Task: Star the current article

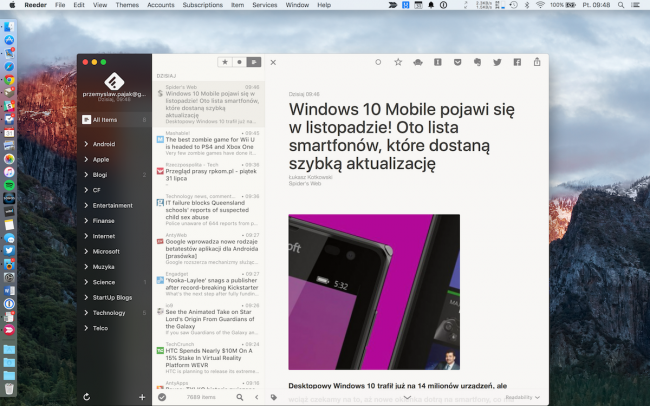Action: pyautogui.click(x=398, y=62)
